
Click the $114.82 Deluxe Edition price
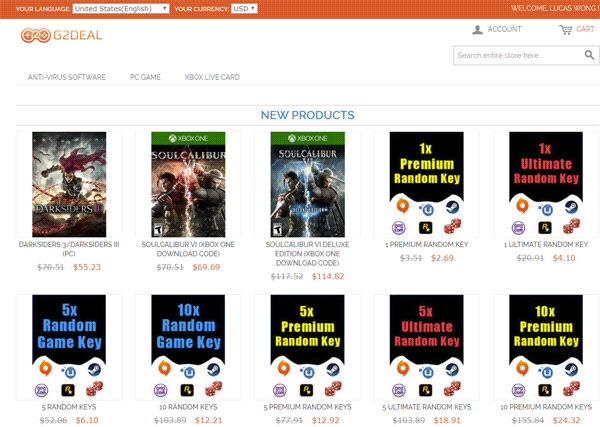tap(328, 276)
